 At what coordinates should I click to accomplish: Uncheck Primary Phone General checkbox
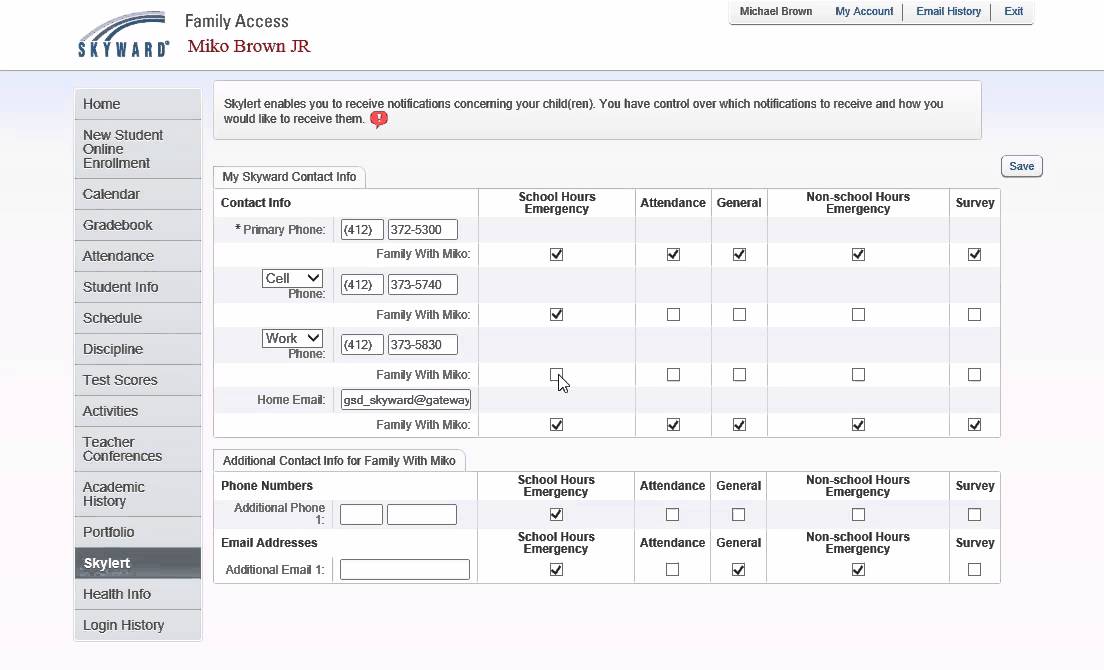pos(739,254)
